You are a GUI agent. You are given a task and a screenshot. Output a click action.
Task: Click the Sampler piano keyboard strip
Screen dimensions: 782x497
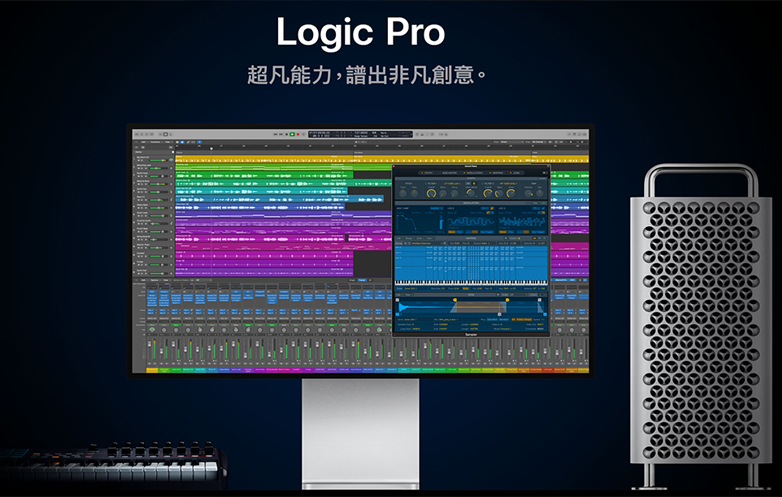[x=471, y=283]
